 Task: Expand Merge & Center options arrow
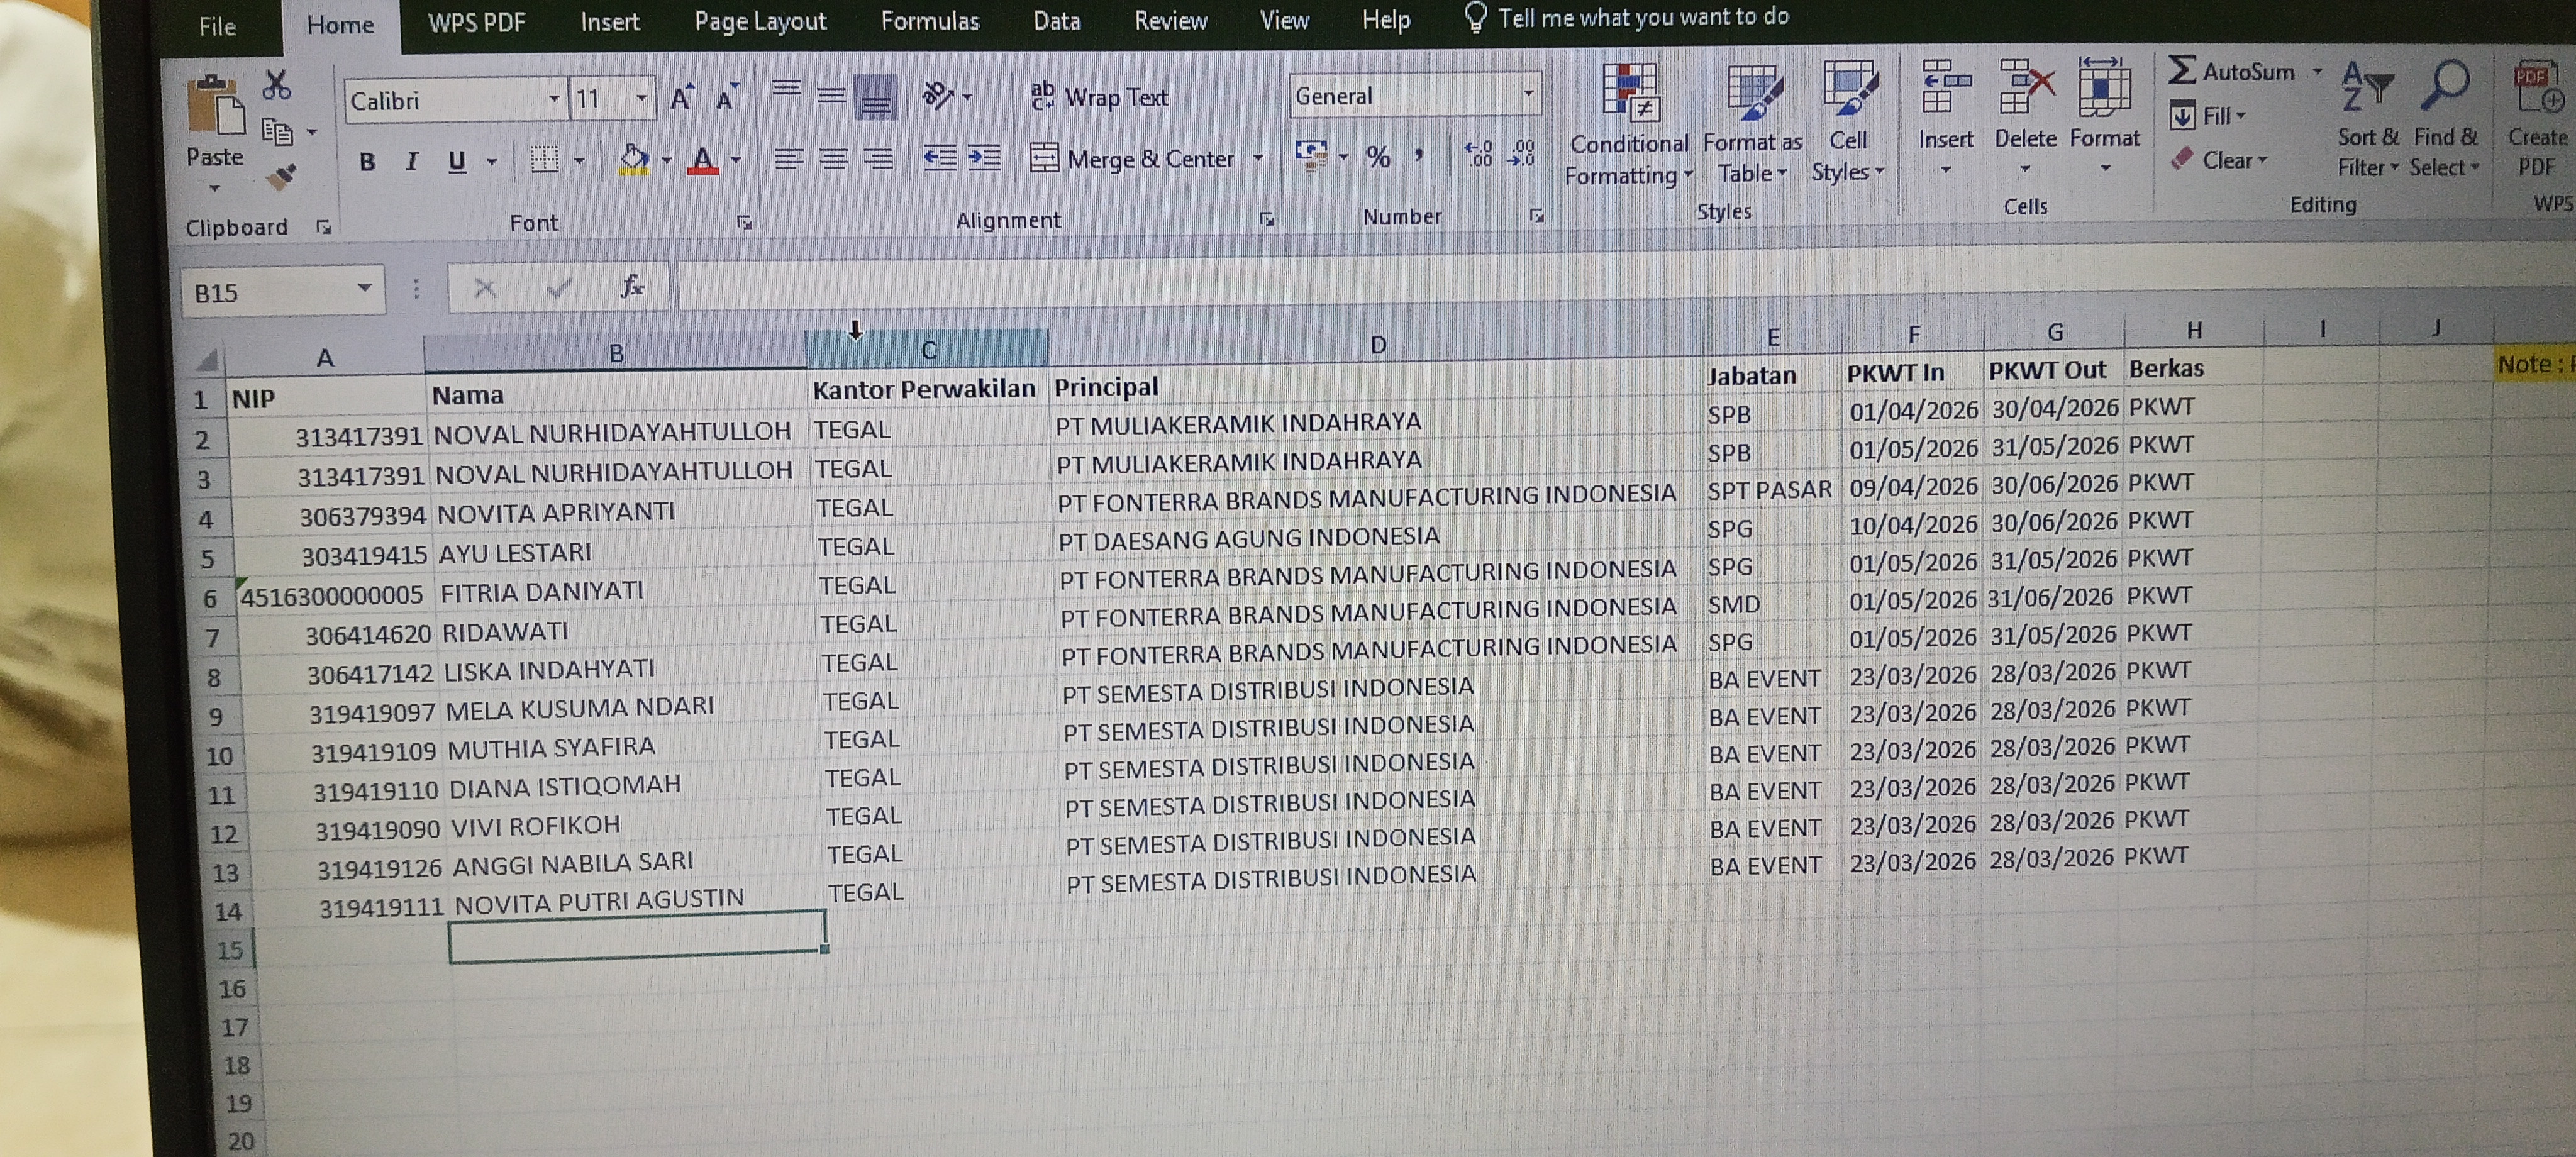pos(1257,157)
